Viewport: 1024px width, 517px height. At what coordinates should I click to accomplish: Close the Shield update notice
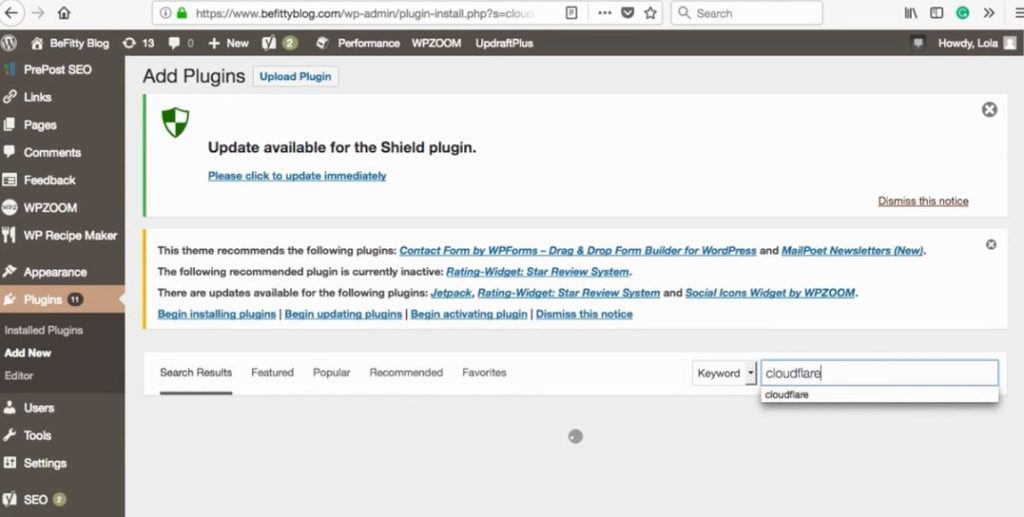pyautogui.click(x=989, y=110)
